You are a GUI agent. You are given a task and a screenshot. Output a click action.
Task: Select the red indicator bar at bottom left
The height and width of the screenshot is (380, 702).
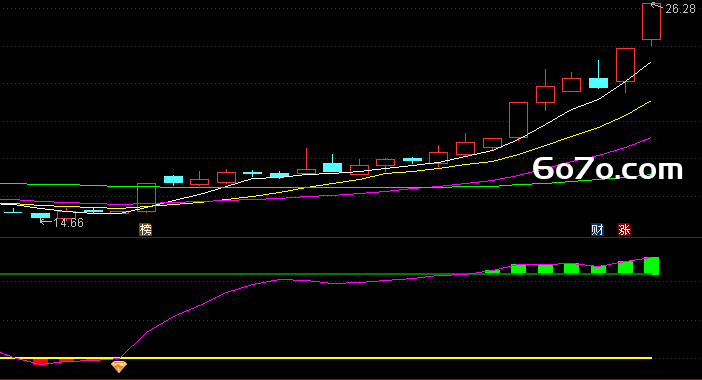[40, 362]
